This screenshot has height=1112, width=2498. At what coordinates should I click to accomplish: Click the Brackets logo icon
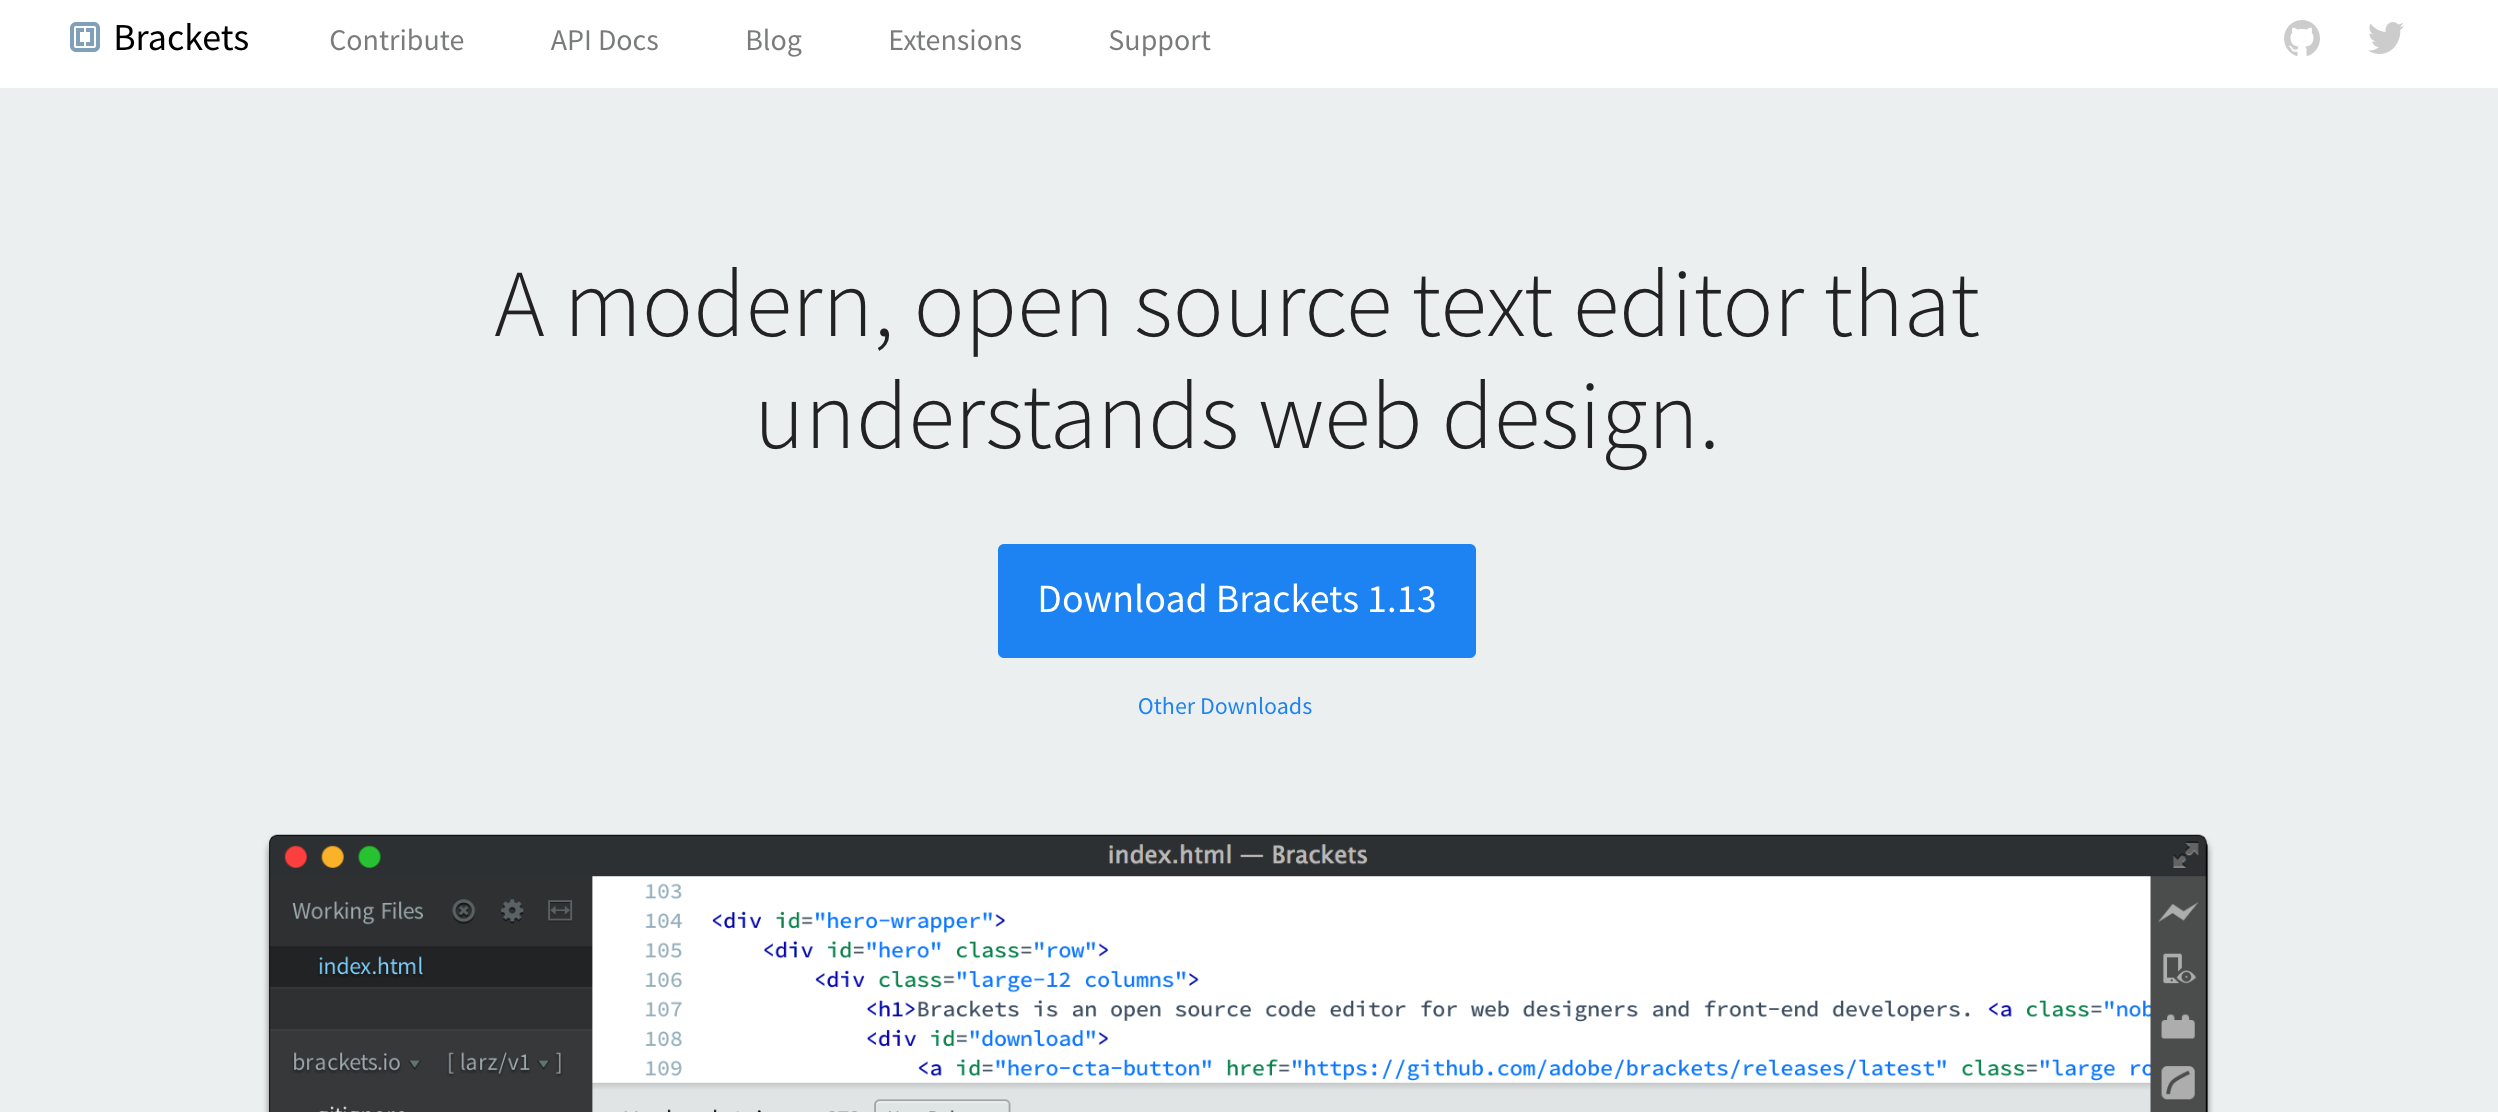coord(85,38)
